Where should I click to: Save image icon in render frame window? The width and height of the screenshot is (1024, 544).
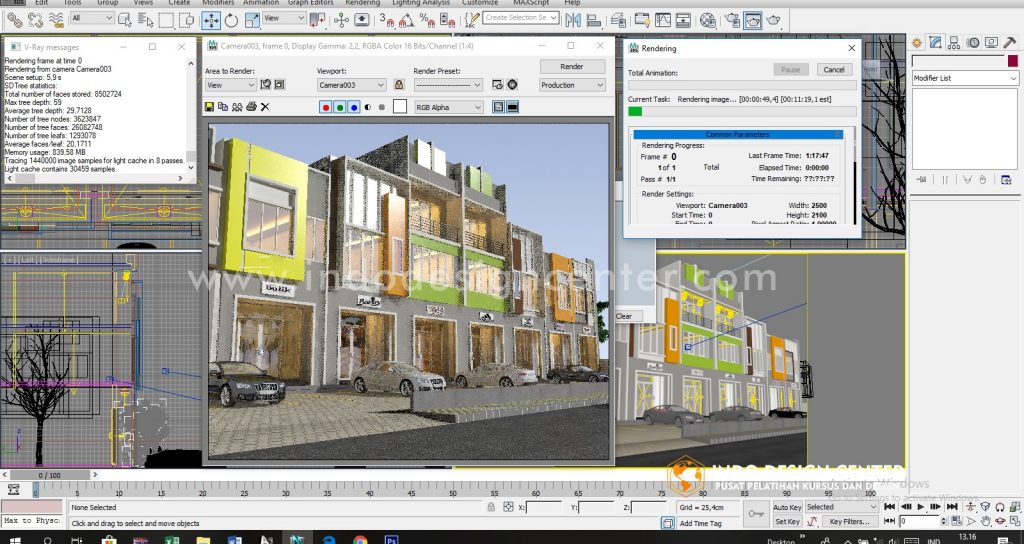pyautogui.click(x=209, y=106)
